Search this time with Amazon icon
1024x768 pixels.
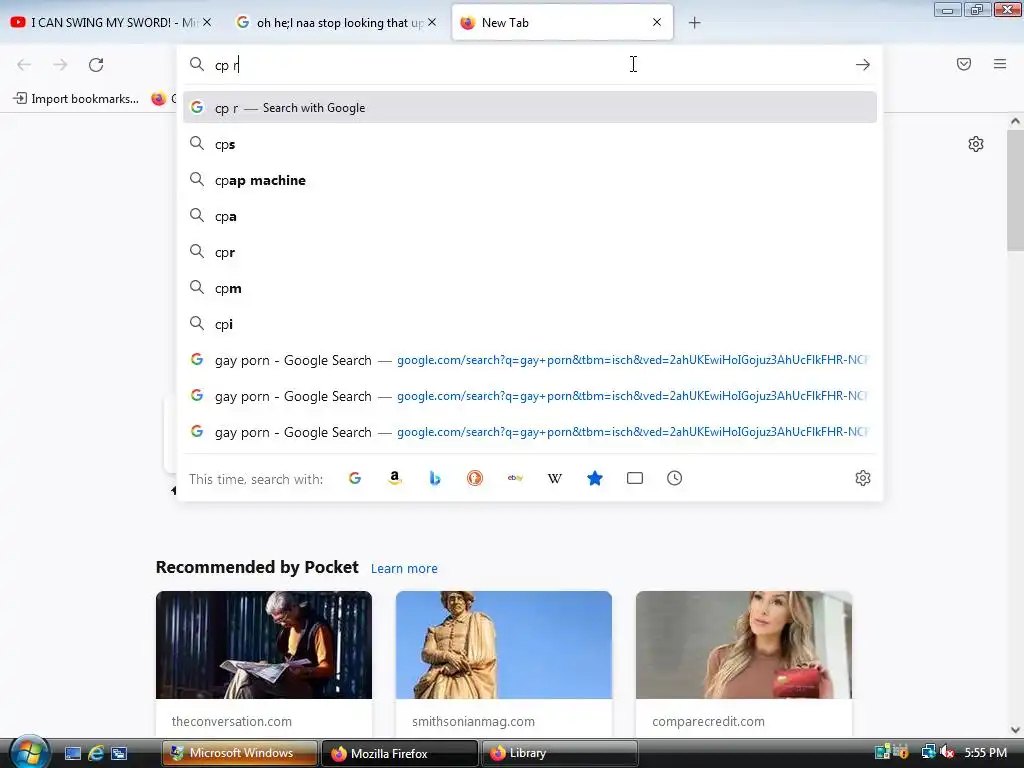coord(394,478)
